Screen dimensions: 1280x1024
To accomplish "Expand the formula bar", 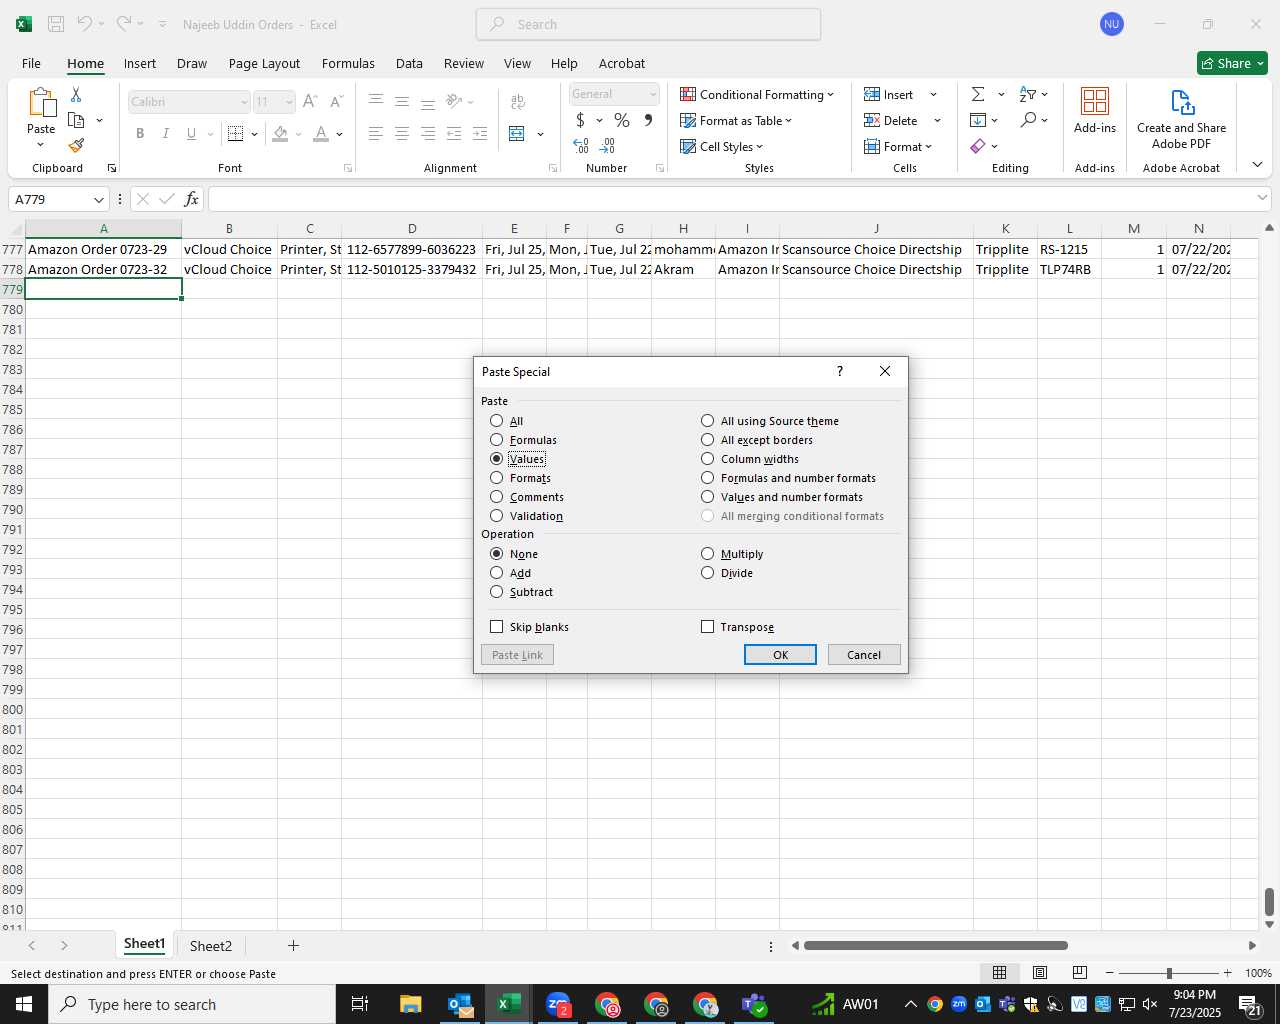I will pos(1262,198).
